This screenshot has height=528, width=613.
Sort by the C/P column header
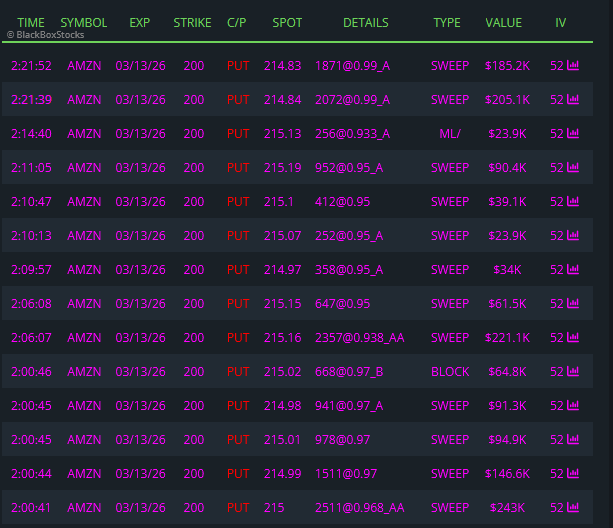237,23
